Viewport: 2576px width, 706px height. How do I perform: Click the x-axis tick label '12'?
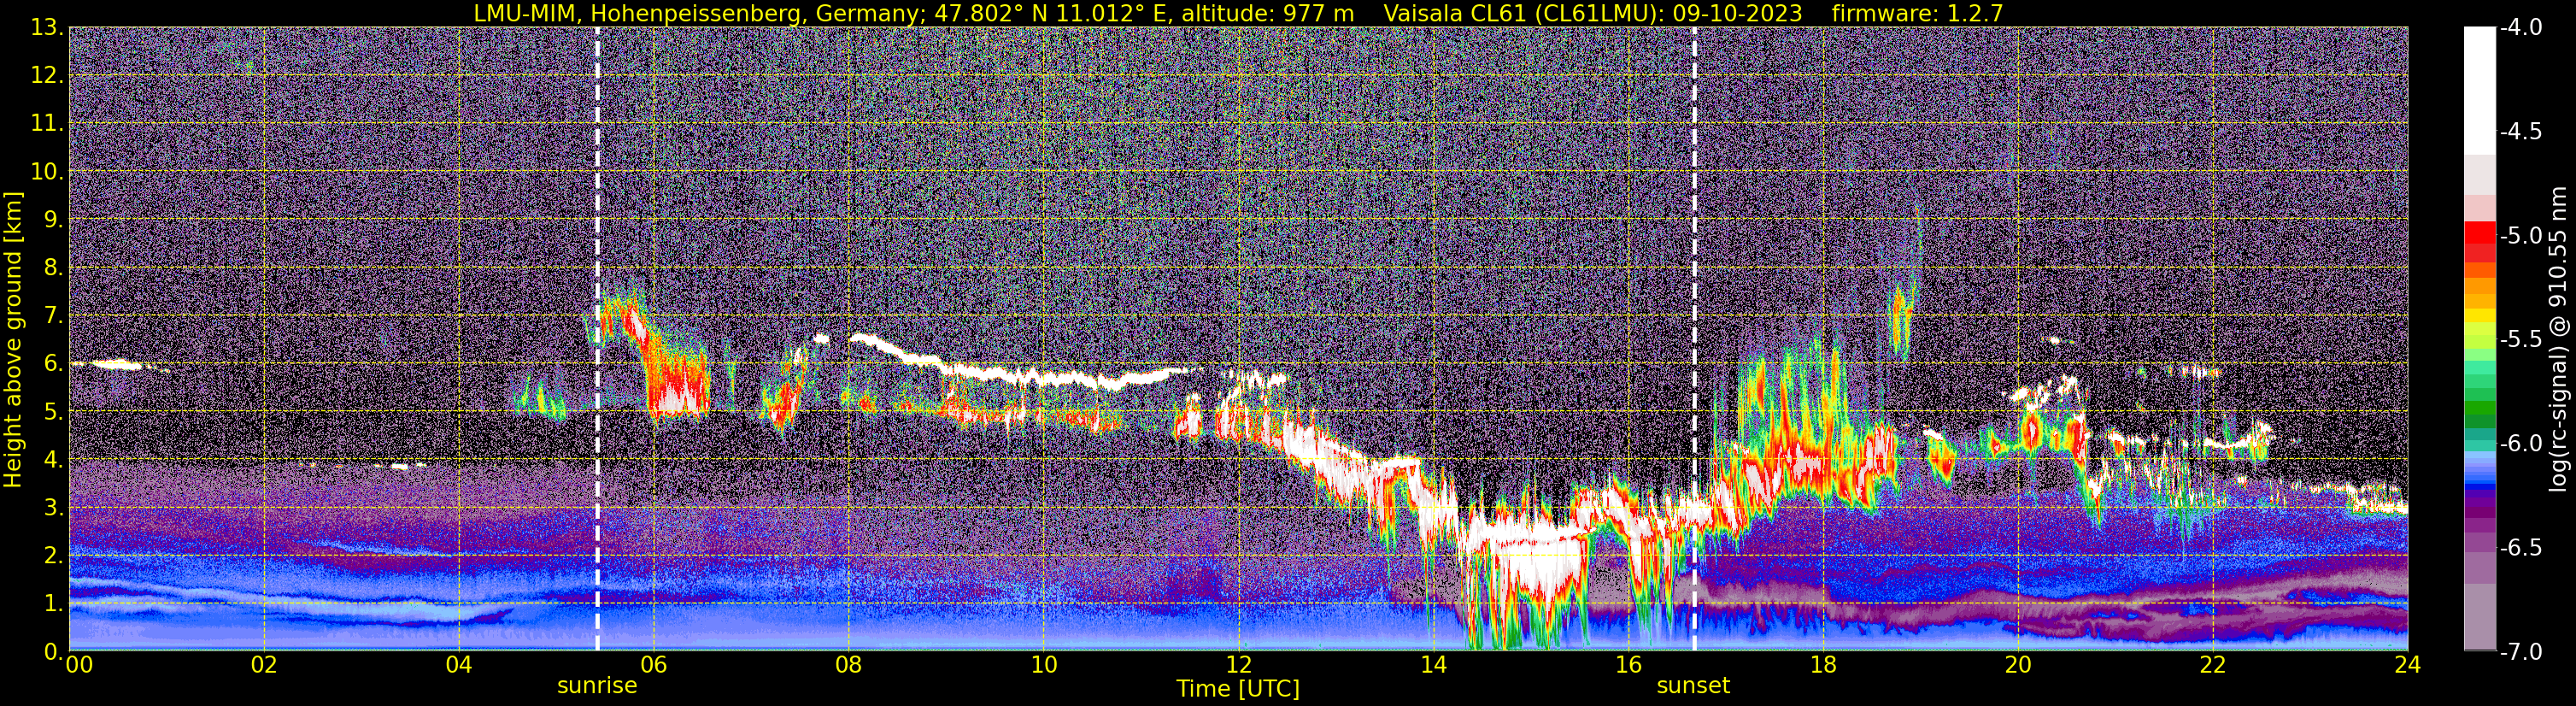click(x=1238, y=665)
